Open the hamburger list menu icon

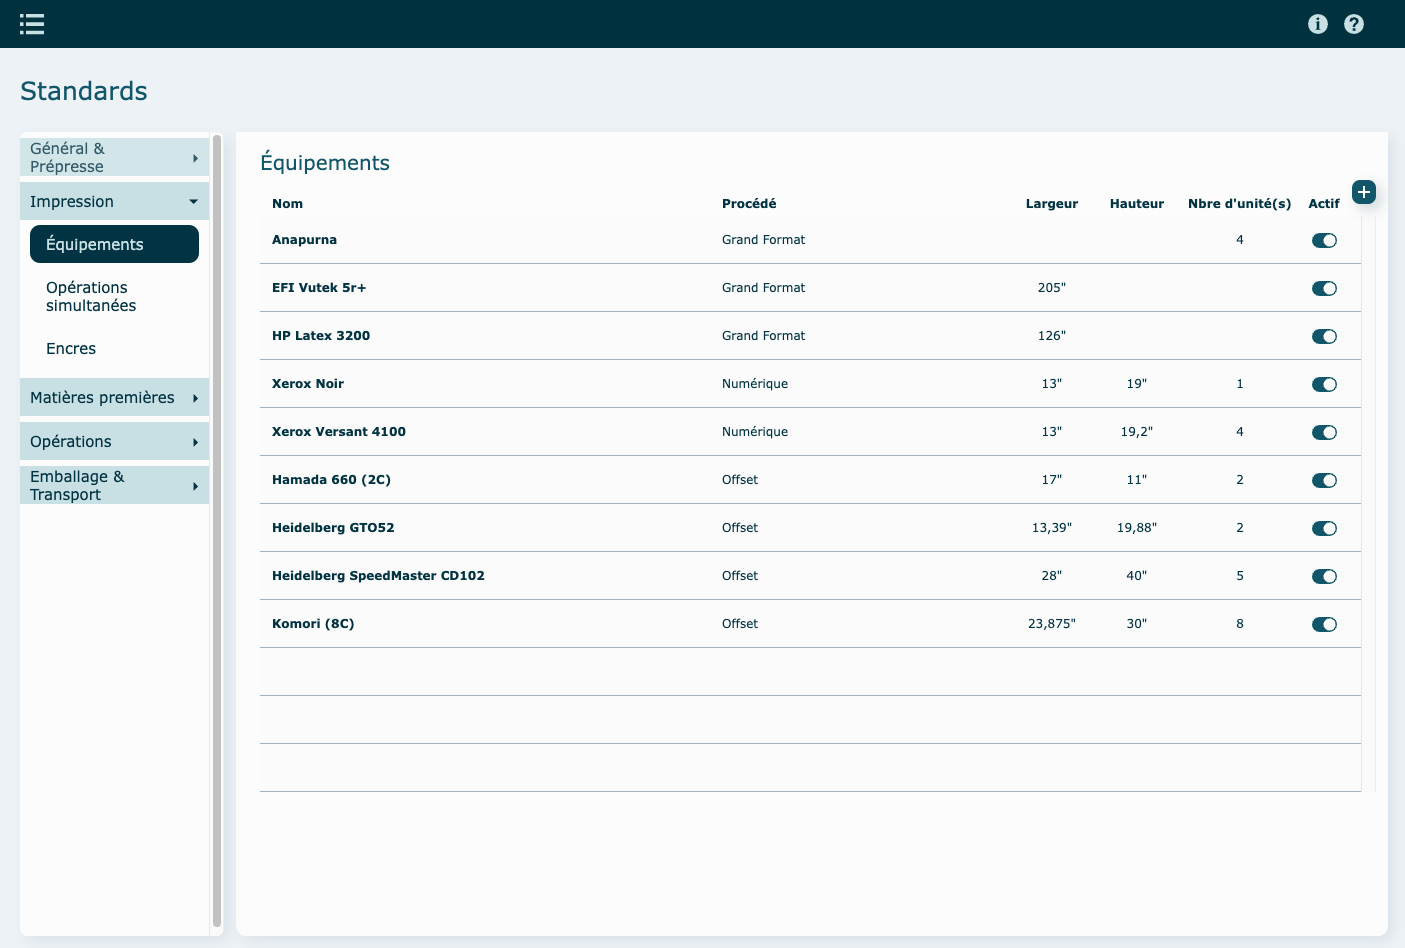[32, 24]
